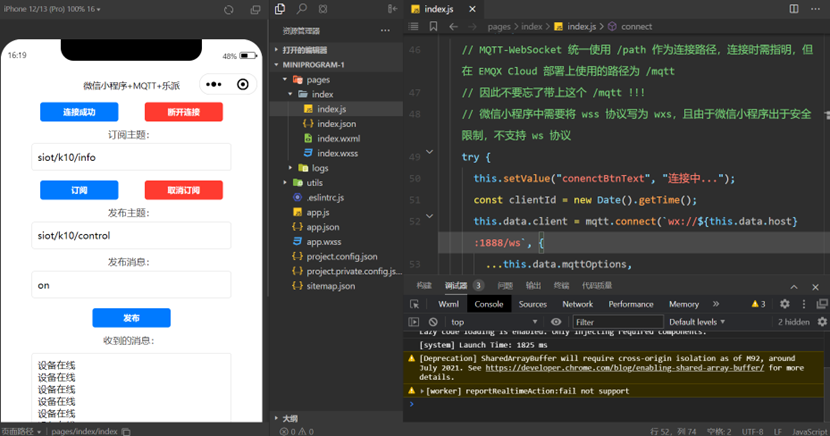The width and height of the screenshot is (830, 436).
Task: Open the developer.chrome.com shared-array-buffer link
Action: click(625, 368)
